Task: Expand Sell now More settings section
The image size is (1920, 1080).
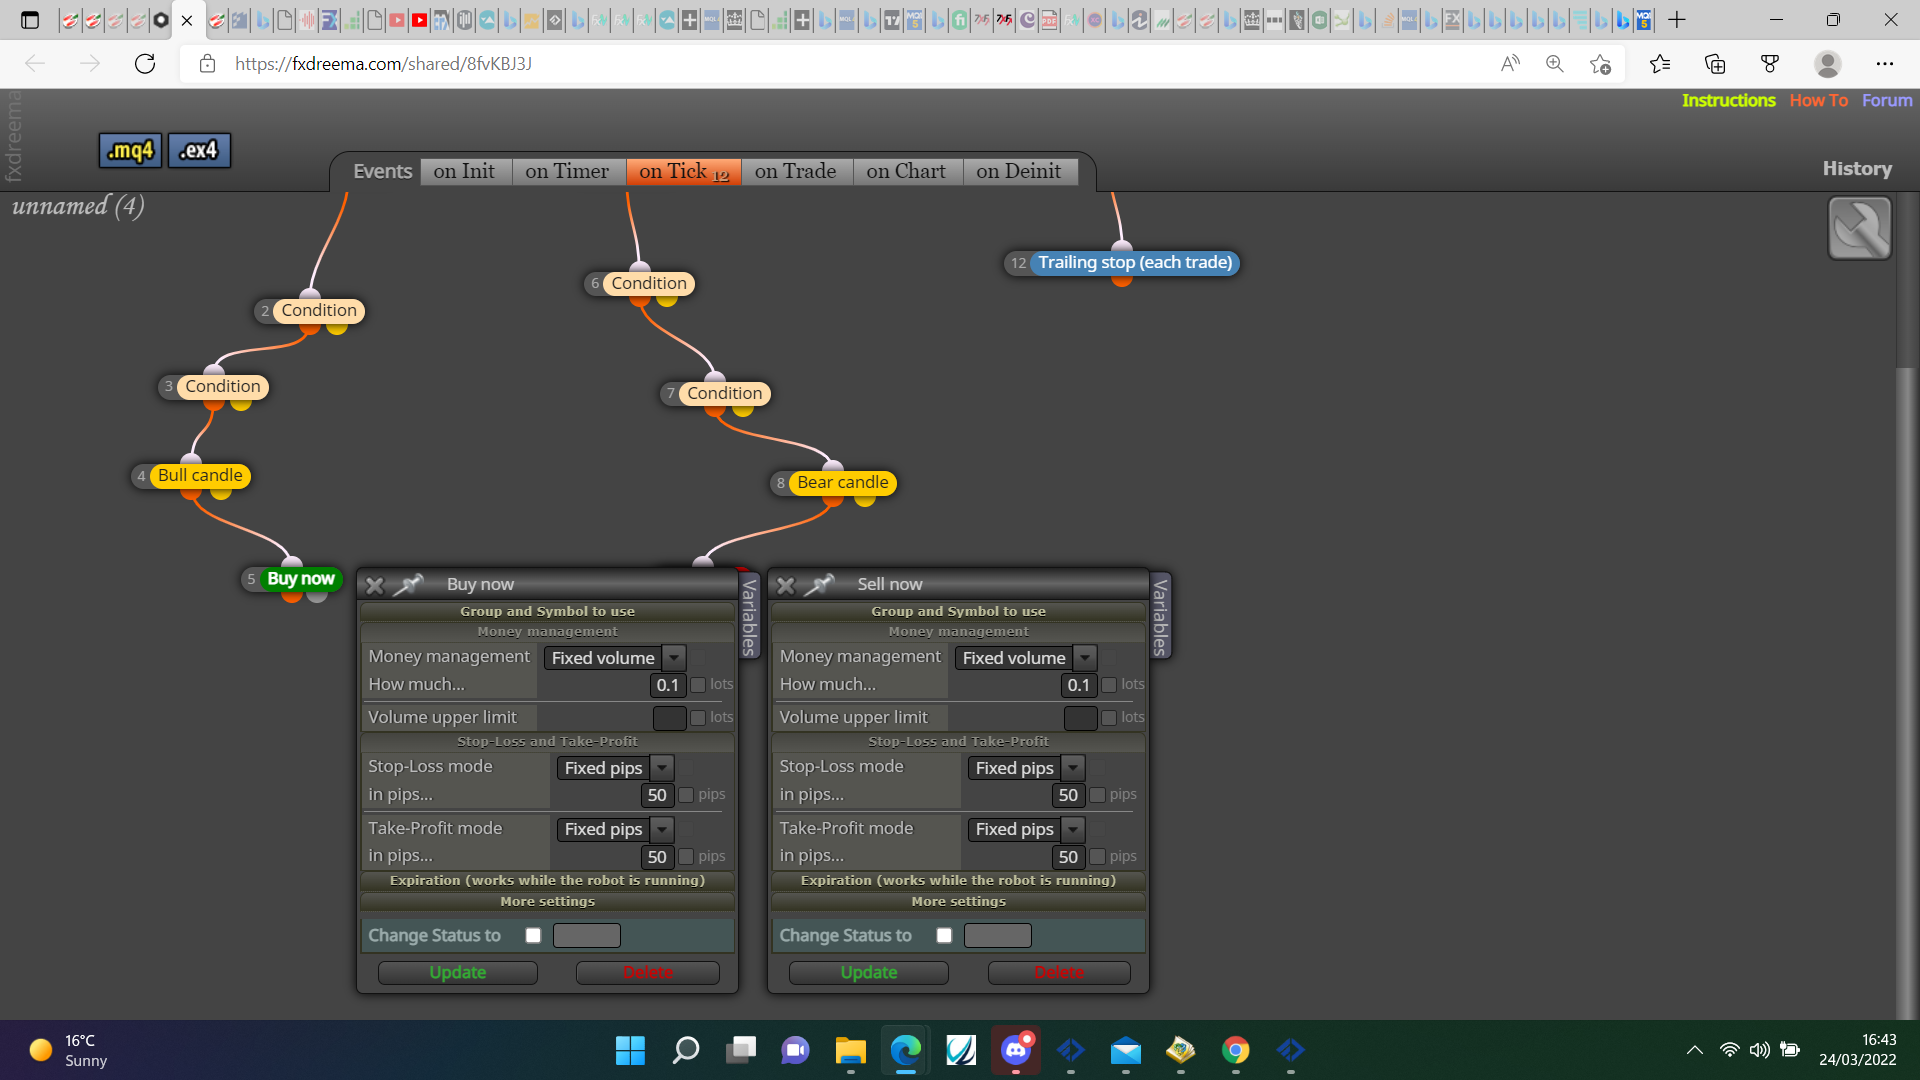Action: (x=958, y=902)
